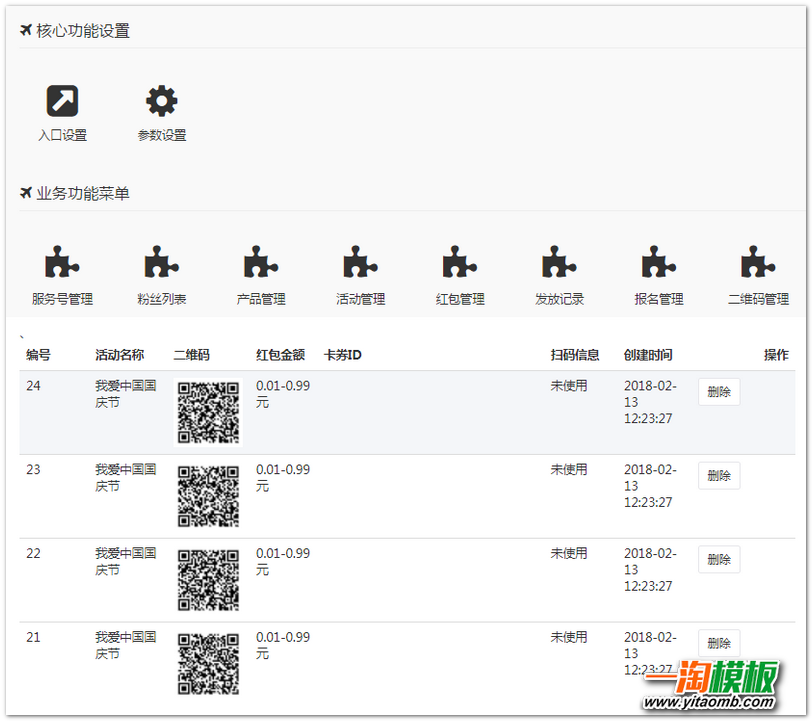This screenshot has width=812, height=721.
Task: Delete the record numbered 23
Action: click(719, 475)
